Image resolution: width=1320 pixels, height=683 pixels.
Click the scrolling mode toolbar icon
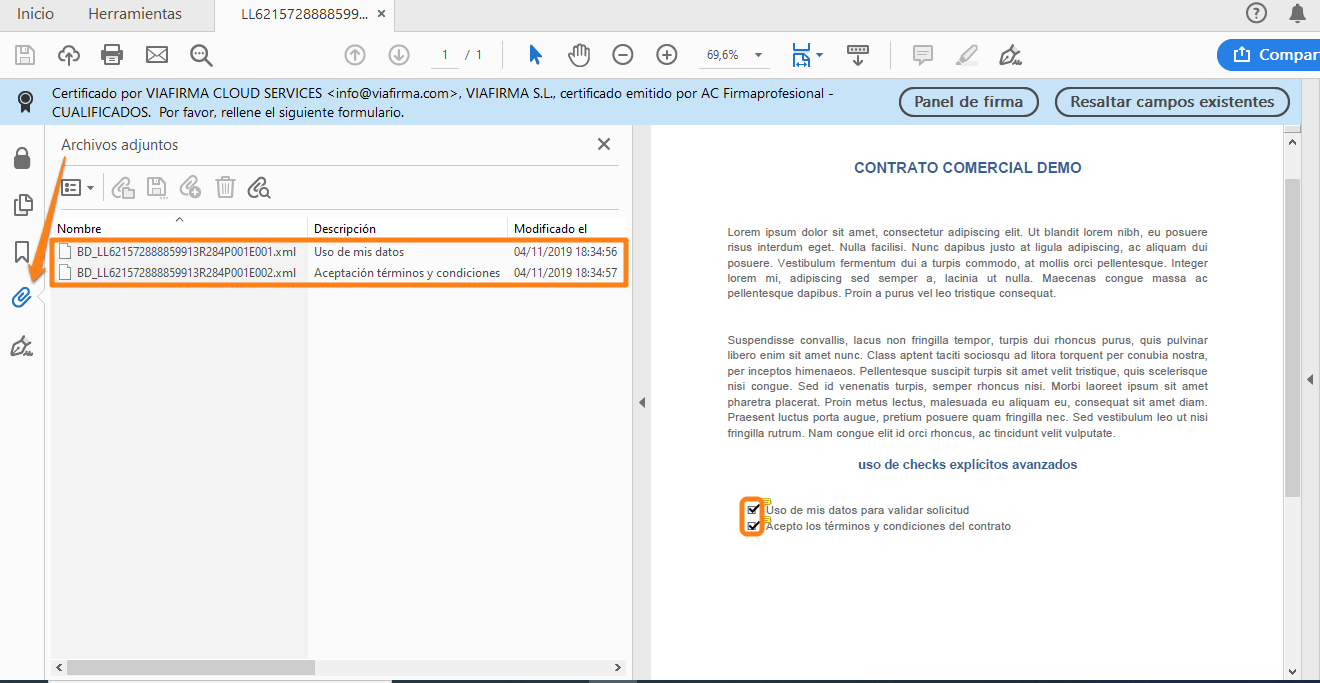(x=857, y=55)
